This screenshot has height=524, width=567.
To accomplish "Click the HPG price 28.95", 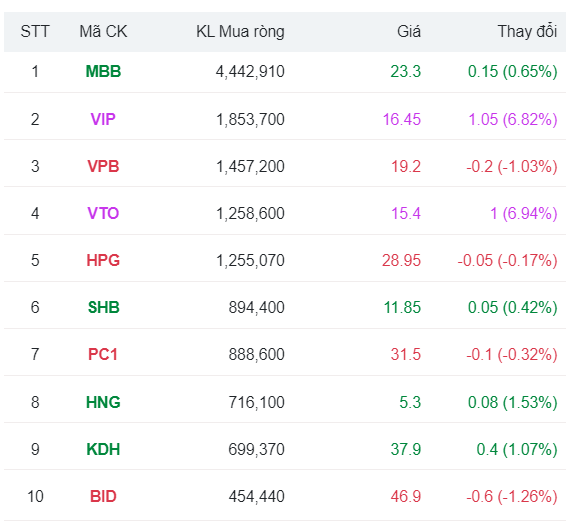I will tap(401, 260).
